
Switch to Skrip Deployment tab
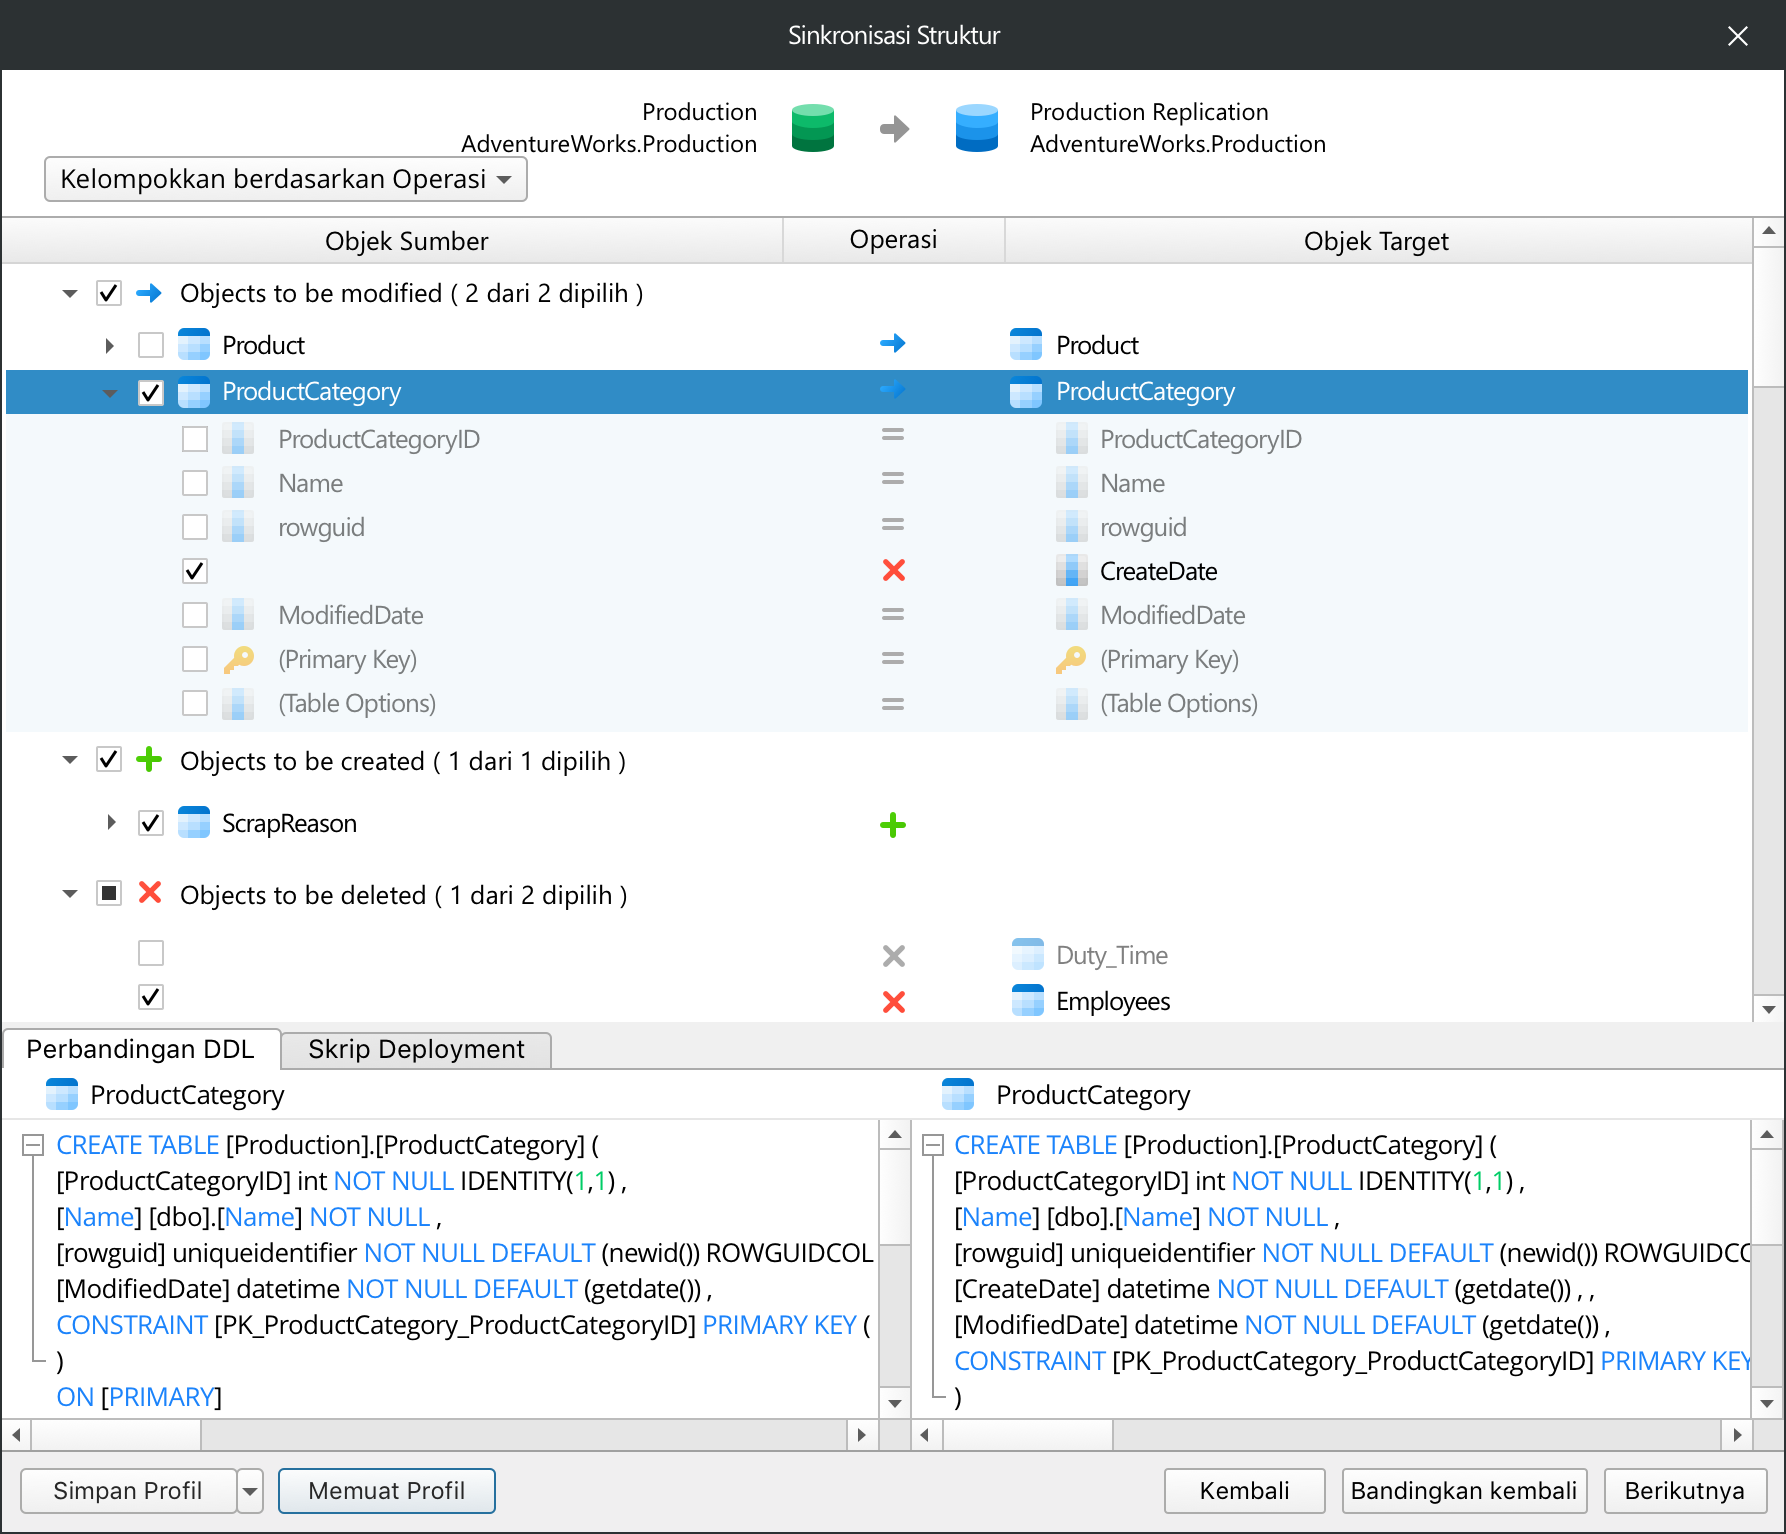(x=416, y=1049)
